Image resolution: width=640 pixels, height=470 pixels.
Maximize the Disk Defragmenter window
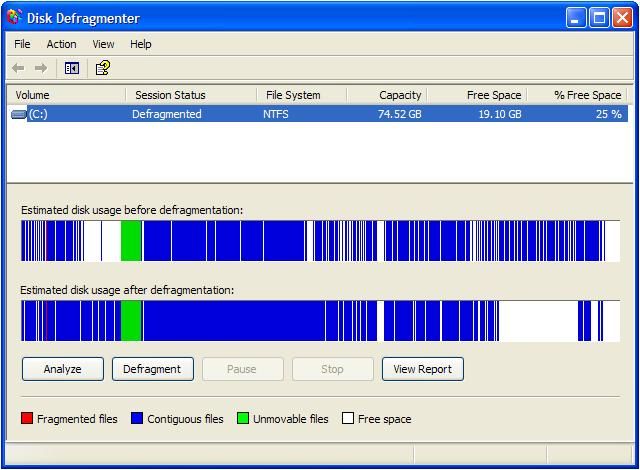599,18
